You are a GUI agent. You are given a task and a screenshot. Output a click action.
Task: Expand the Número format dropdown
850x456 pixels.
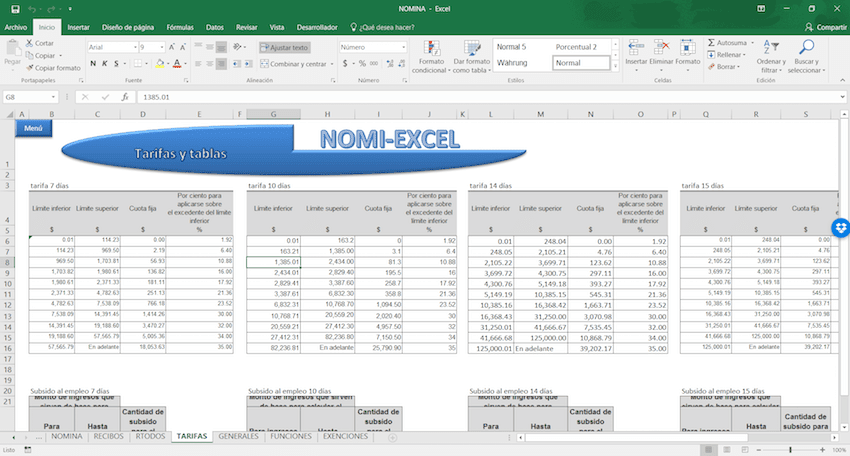[x=403, y=47]
